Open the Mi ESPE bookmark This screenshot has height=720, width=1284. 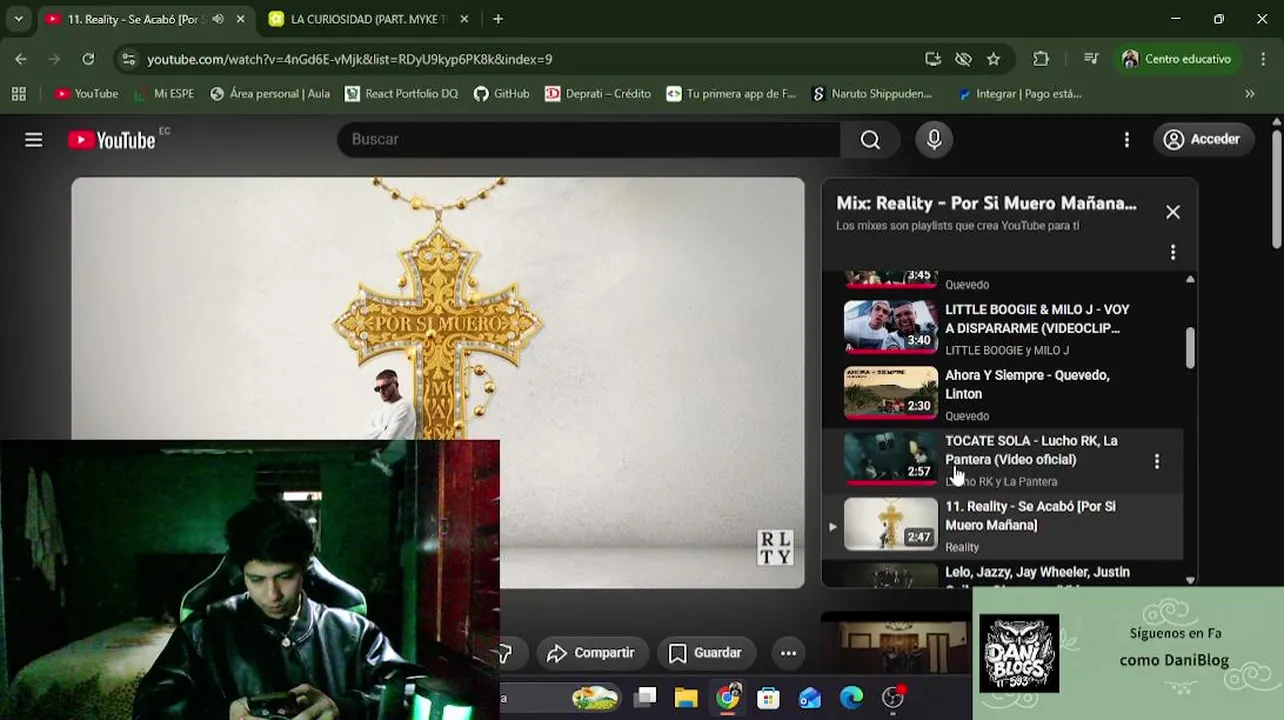[163, 94]
